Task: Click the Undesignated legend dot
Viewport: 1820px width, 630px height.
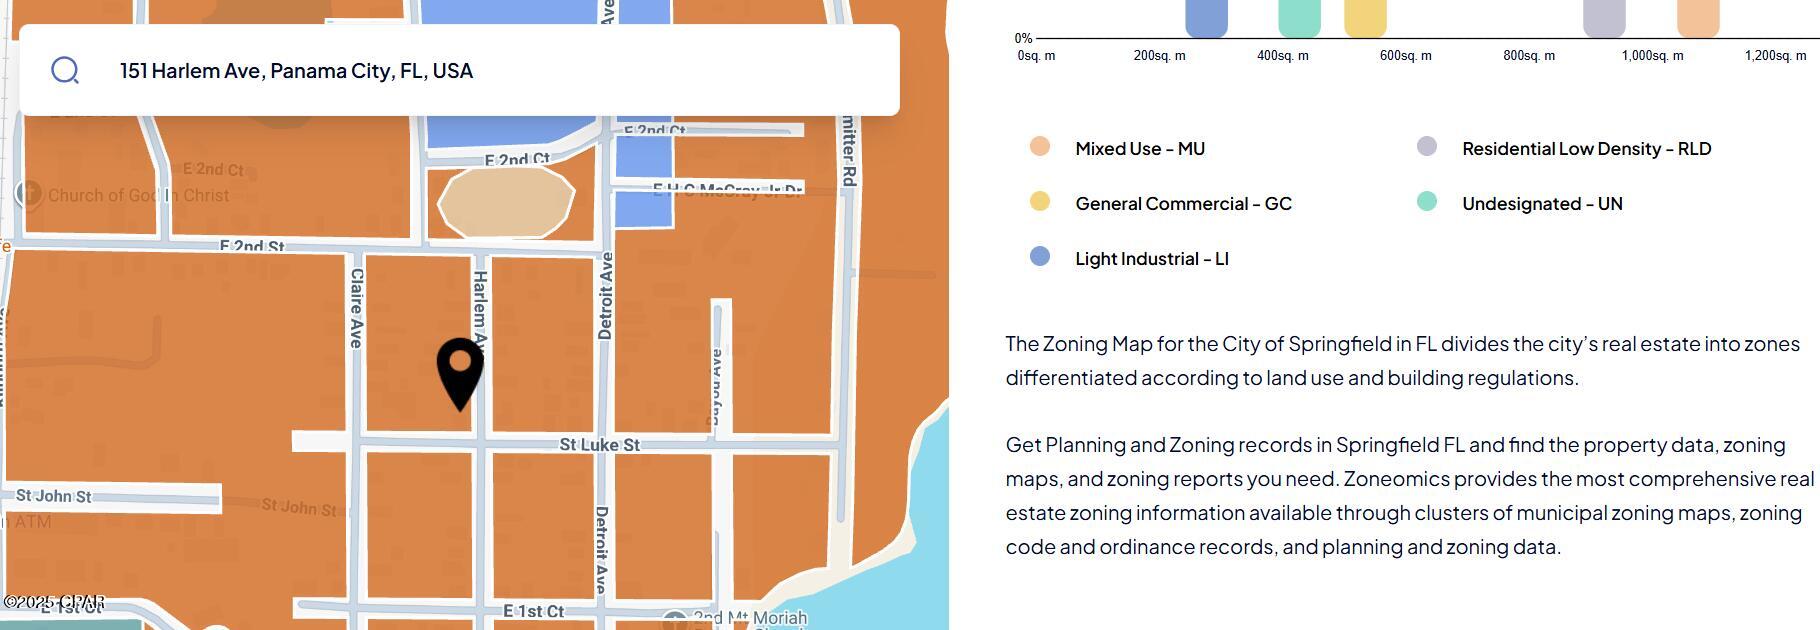Action: tap(1427, 202)
